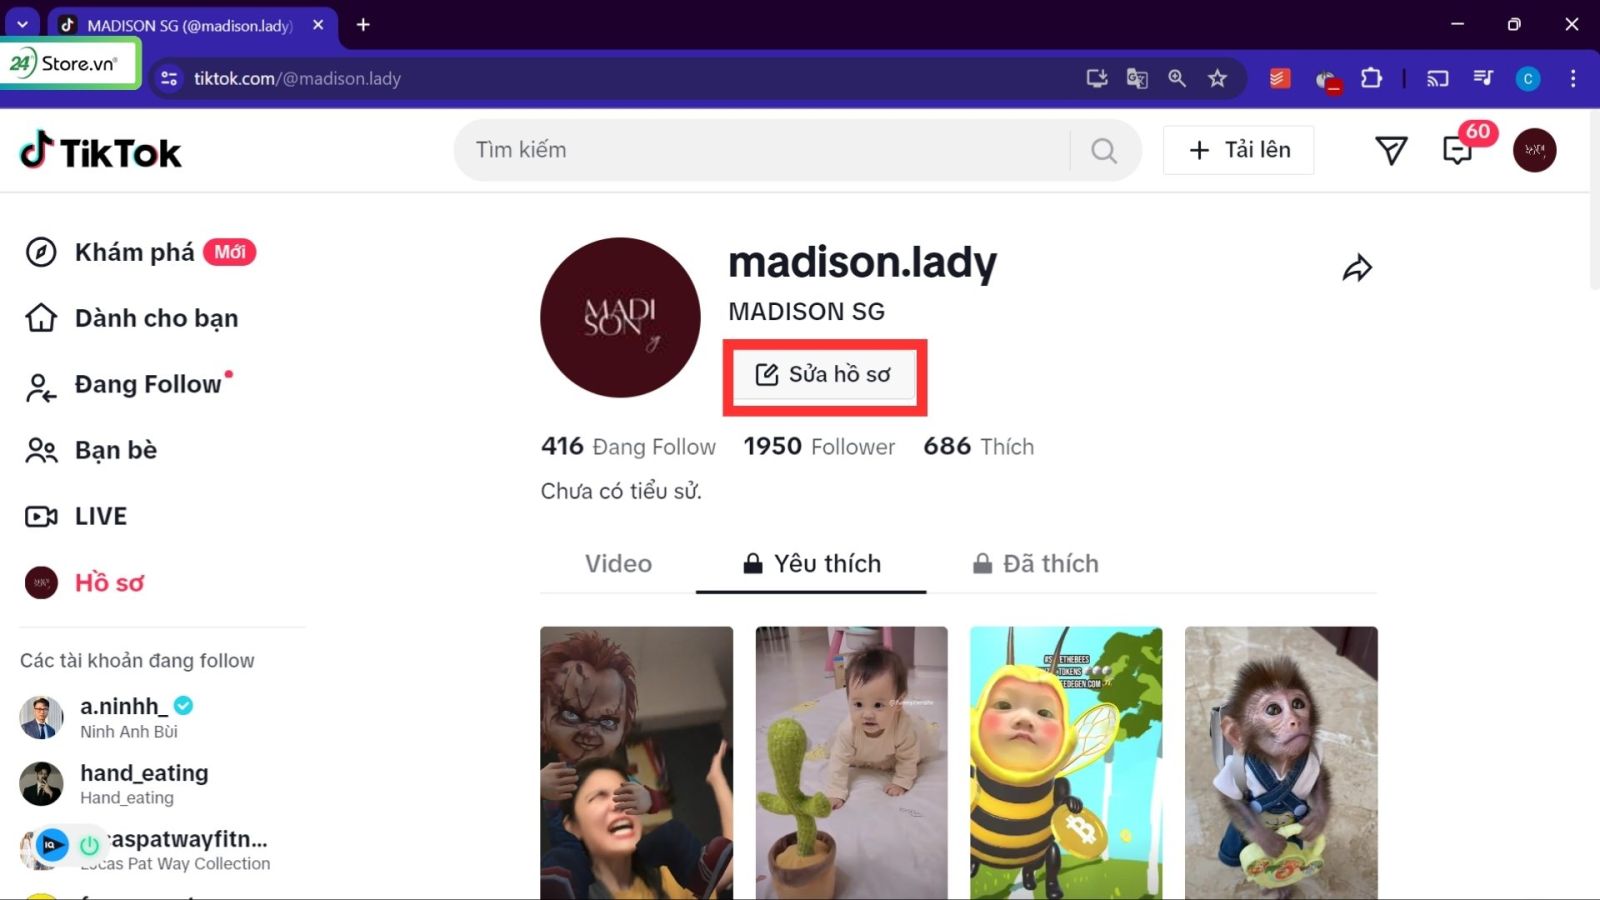Open the site information icon
Image resolution: width=1600 pixels, height=900 pixels.
click(x=169, y=78)
